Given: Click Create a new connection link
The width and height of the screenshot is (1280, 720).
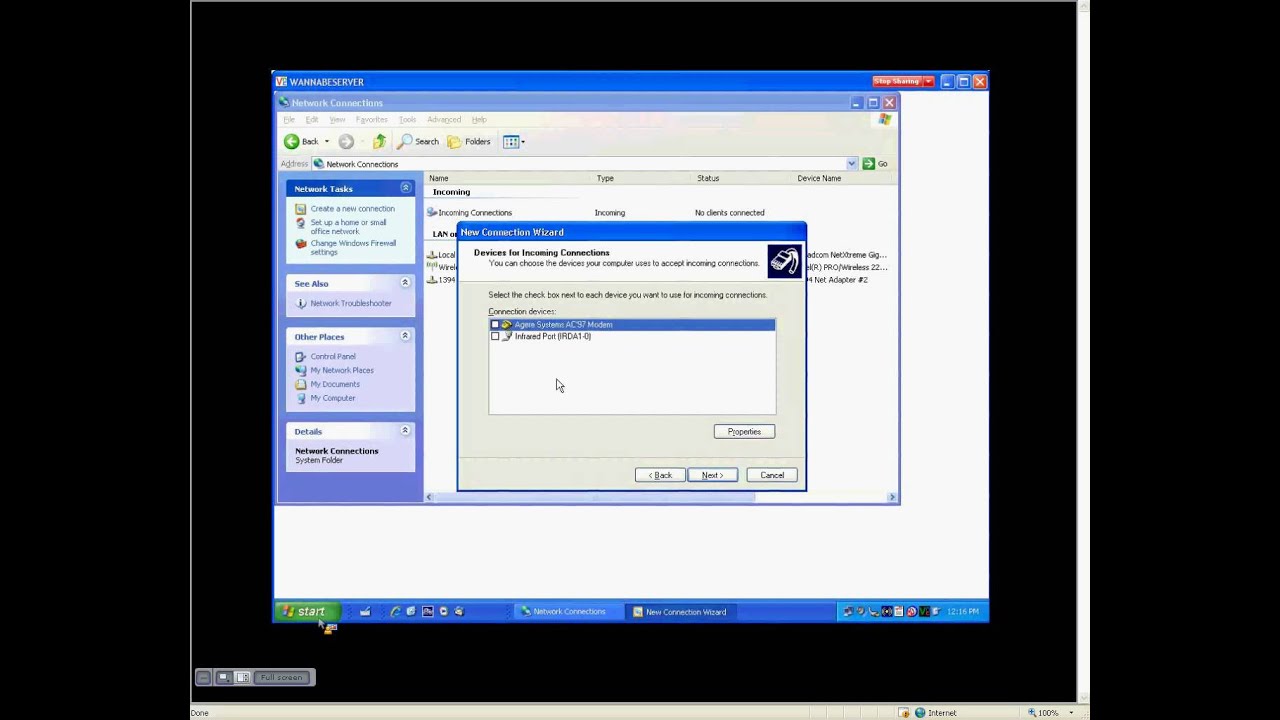Looking at the screenshot, I should pyautogui.click(x=352, y=209).
